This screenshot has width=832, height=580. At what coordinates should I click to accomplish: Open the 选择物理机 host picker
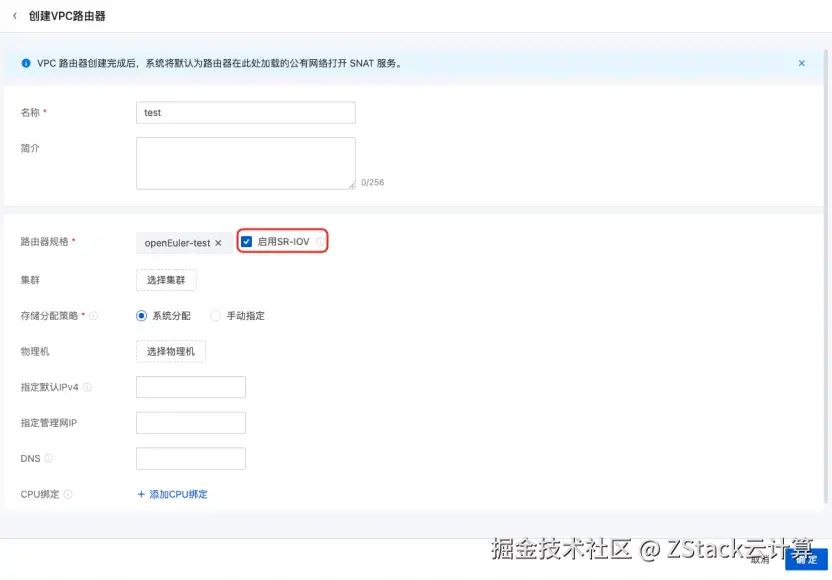pos(170,351)
